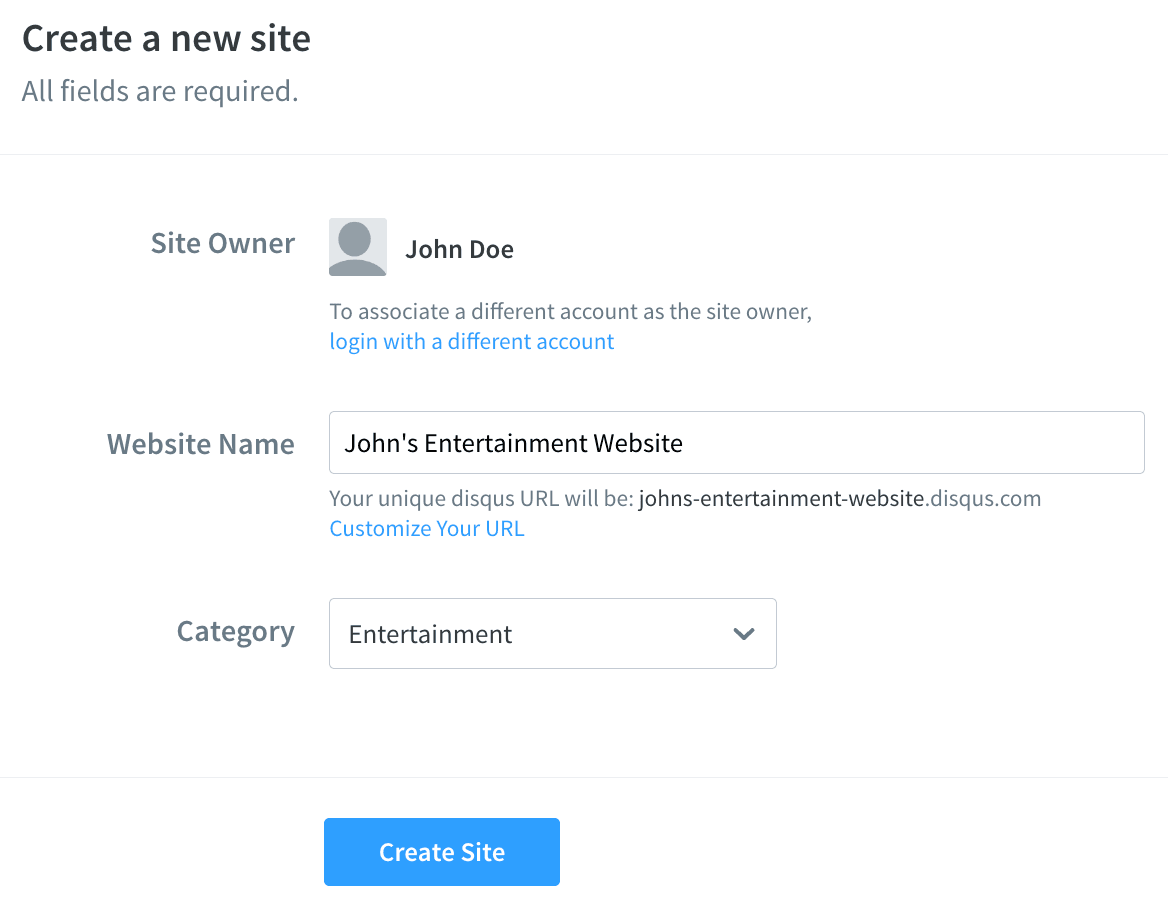Screen dimensions: 1168x918
Task: Open the "Customize Your URL" link
Action: click(x=426, y=529)
